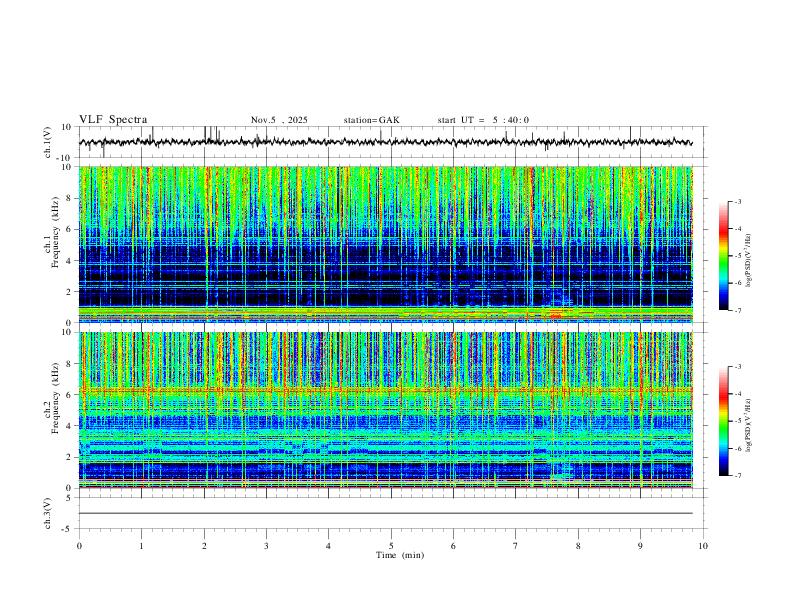The width and height of the screenshot is (792, 612).
Task: Click the "4" kHz tick on ch.1 axis
Action: pos(69,261)
